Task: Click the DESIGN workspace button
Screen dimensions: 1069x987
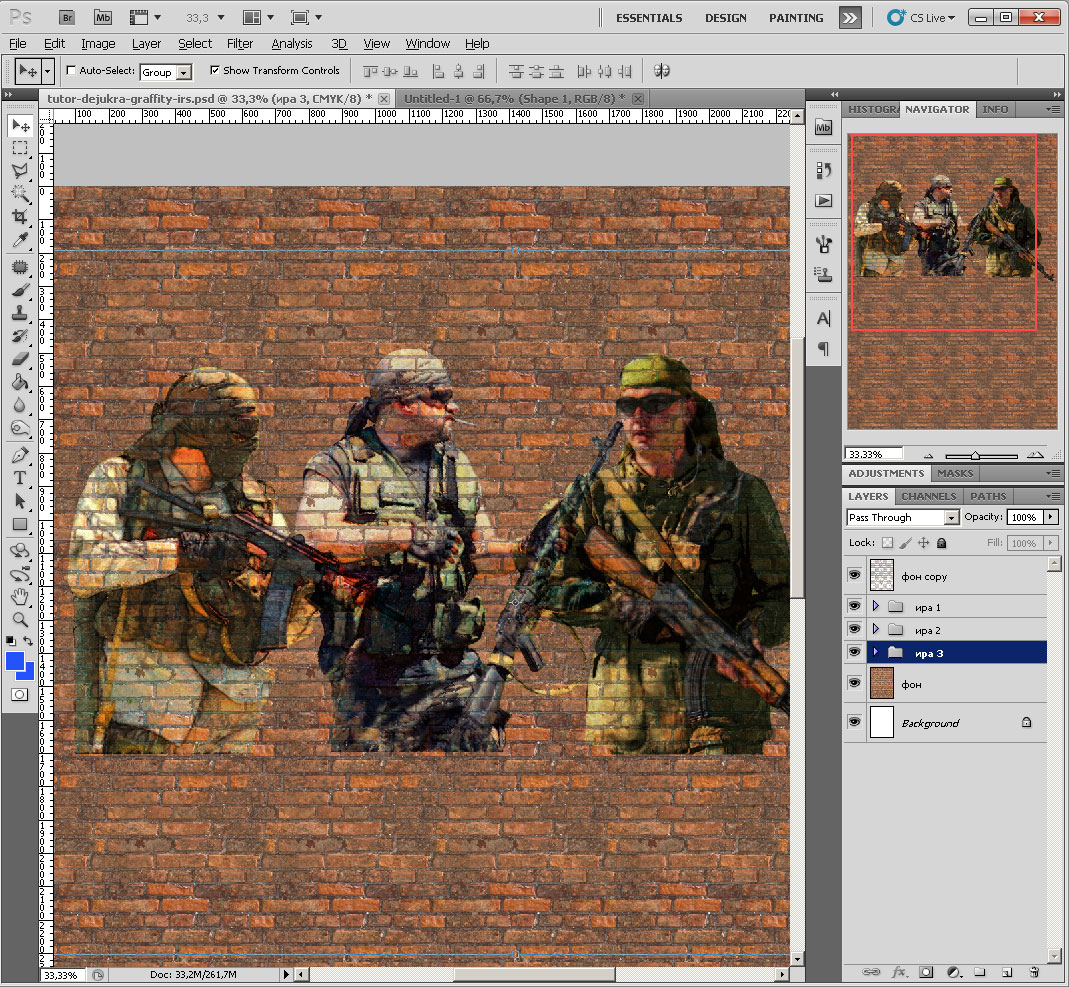Action: click(x=725, y=18)
